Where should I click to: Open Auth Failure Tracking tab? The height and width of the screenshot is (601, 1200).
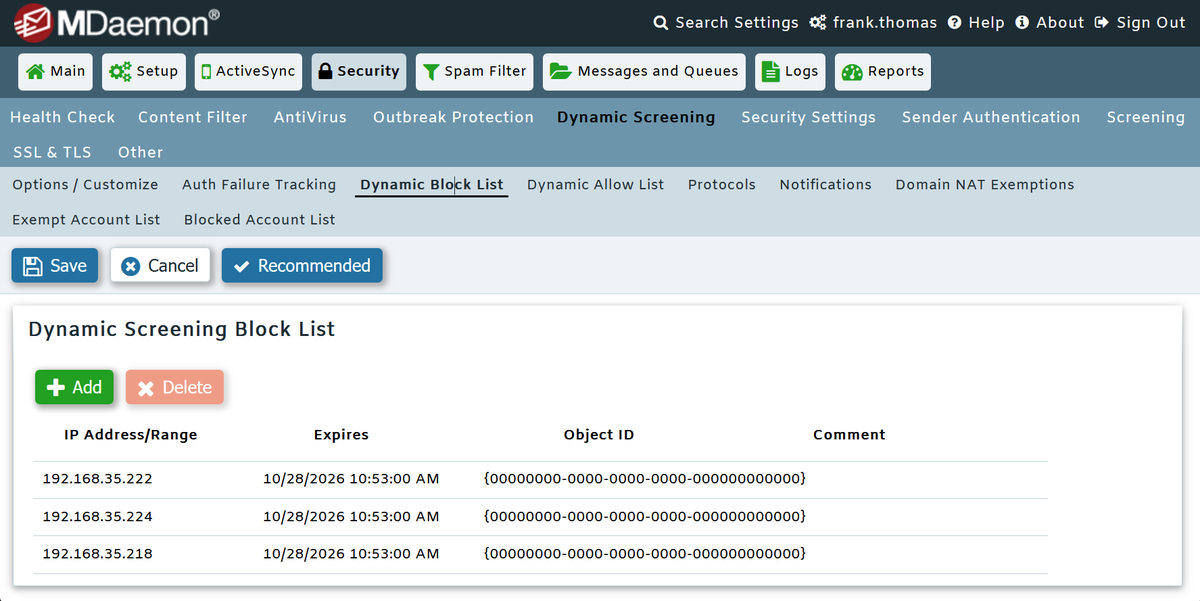259,185
